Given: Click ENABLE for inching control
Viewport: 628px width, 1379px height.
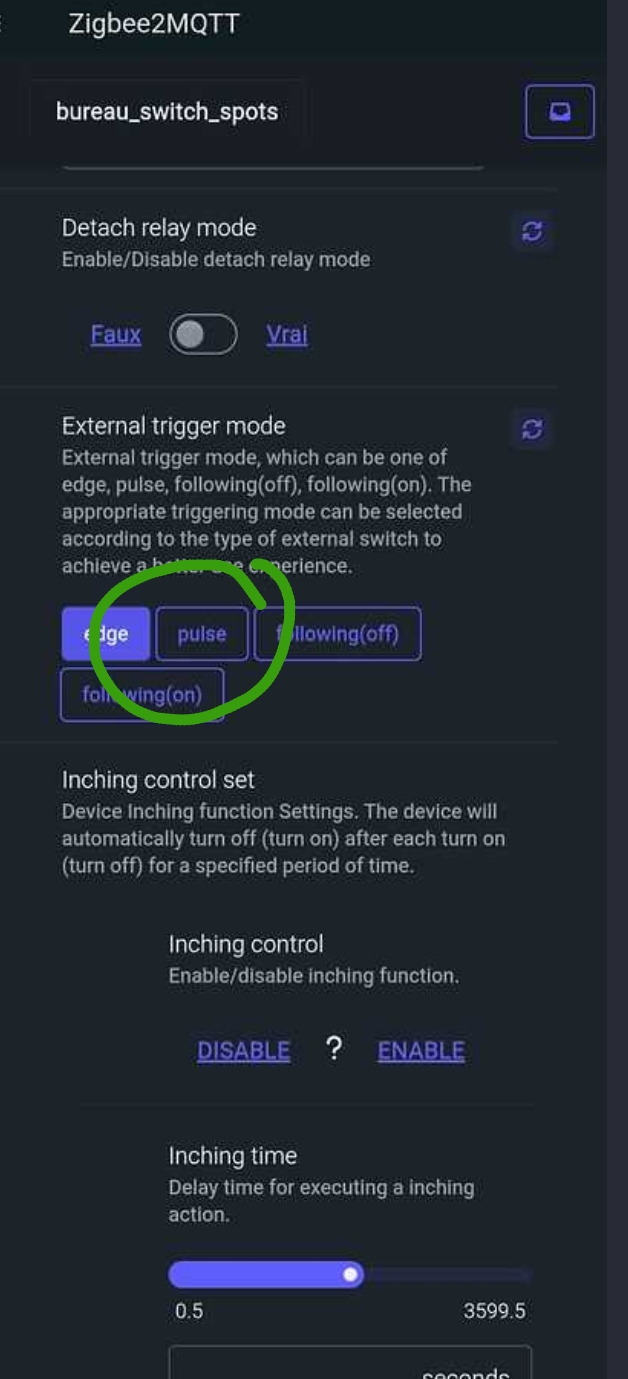Looking at the screenshot, I should click(421, 1051).
